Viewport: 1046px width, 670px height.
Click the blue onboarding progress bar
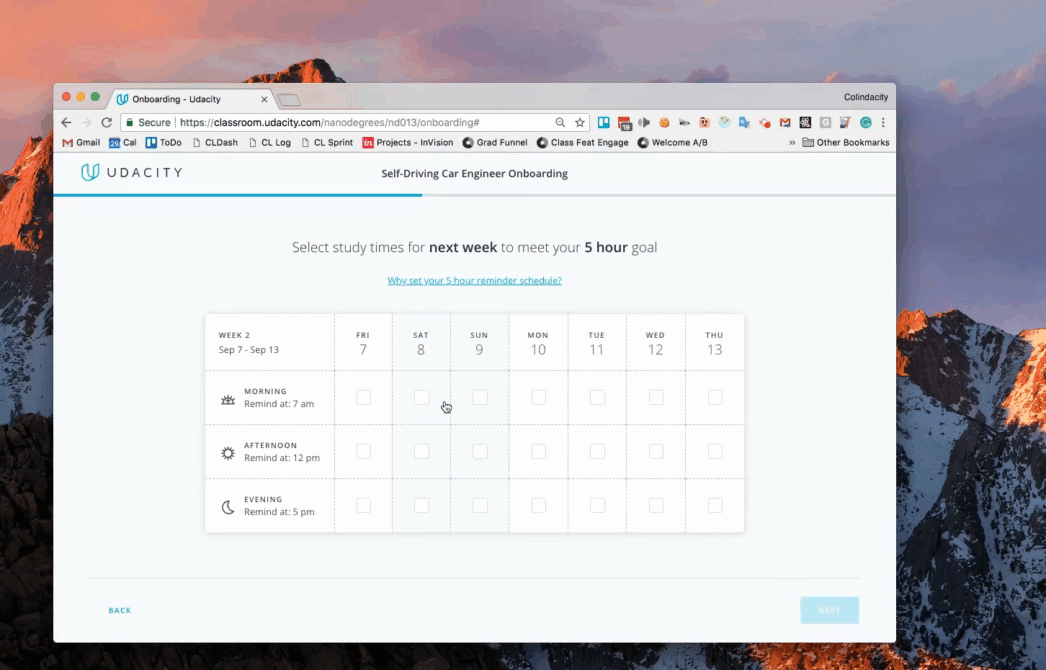(237, 198)
